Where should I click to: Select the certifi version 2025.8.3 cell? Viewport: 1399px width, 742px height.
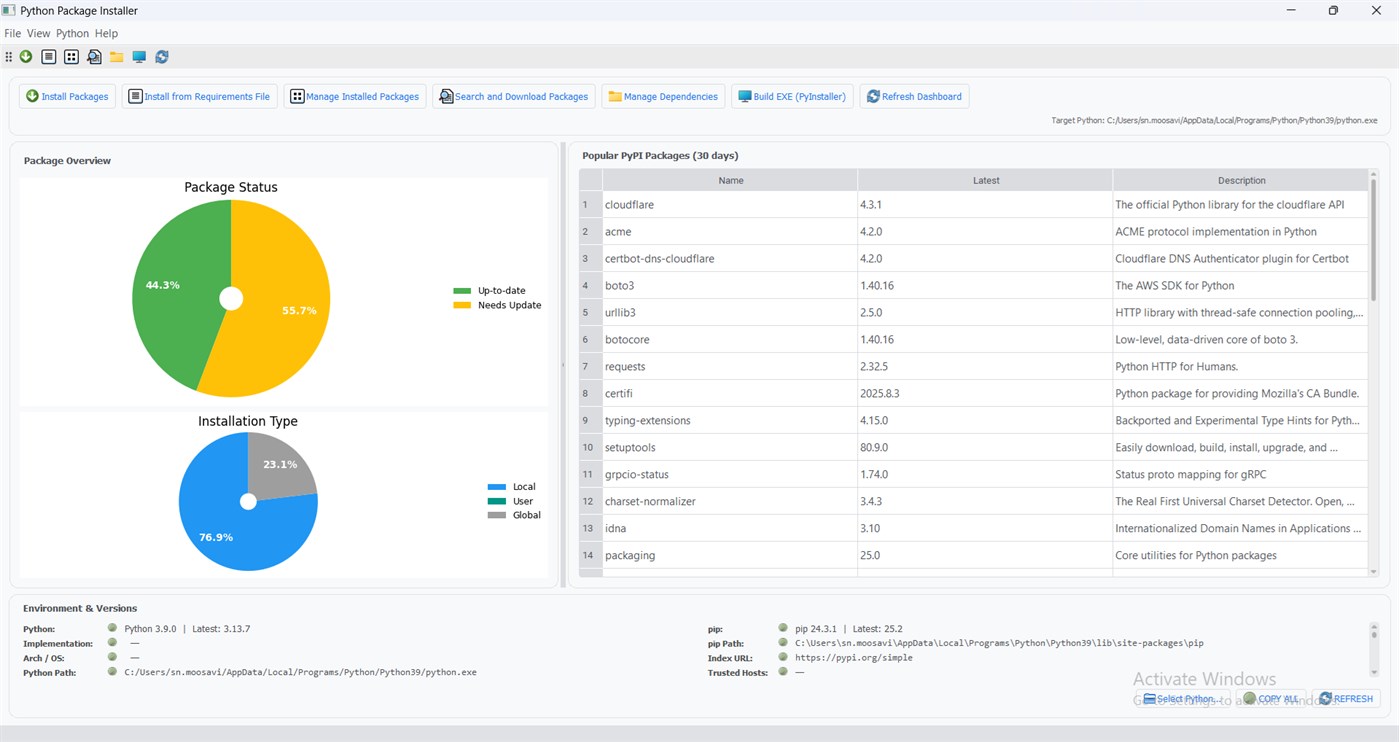point(985,393)
